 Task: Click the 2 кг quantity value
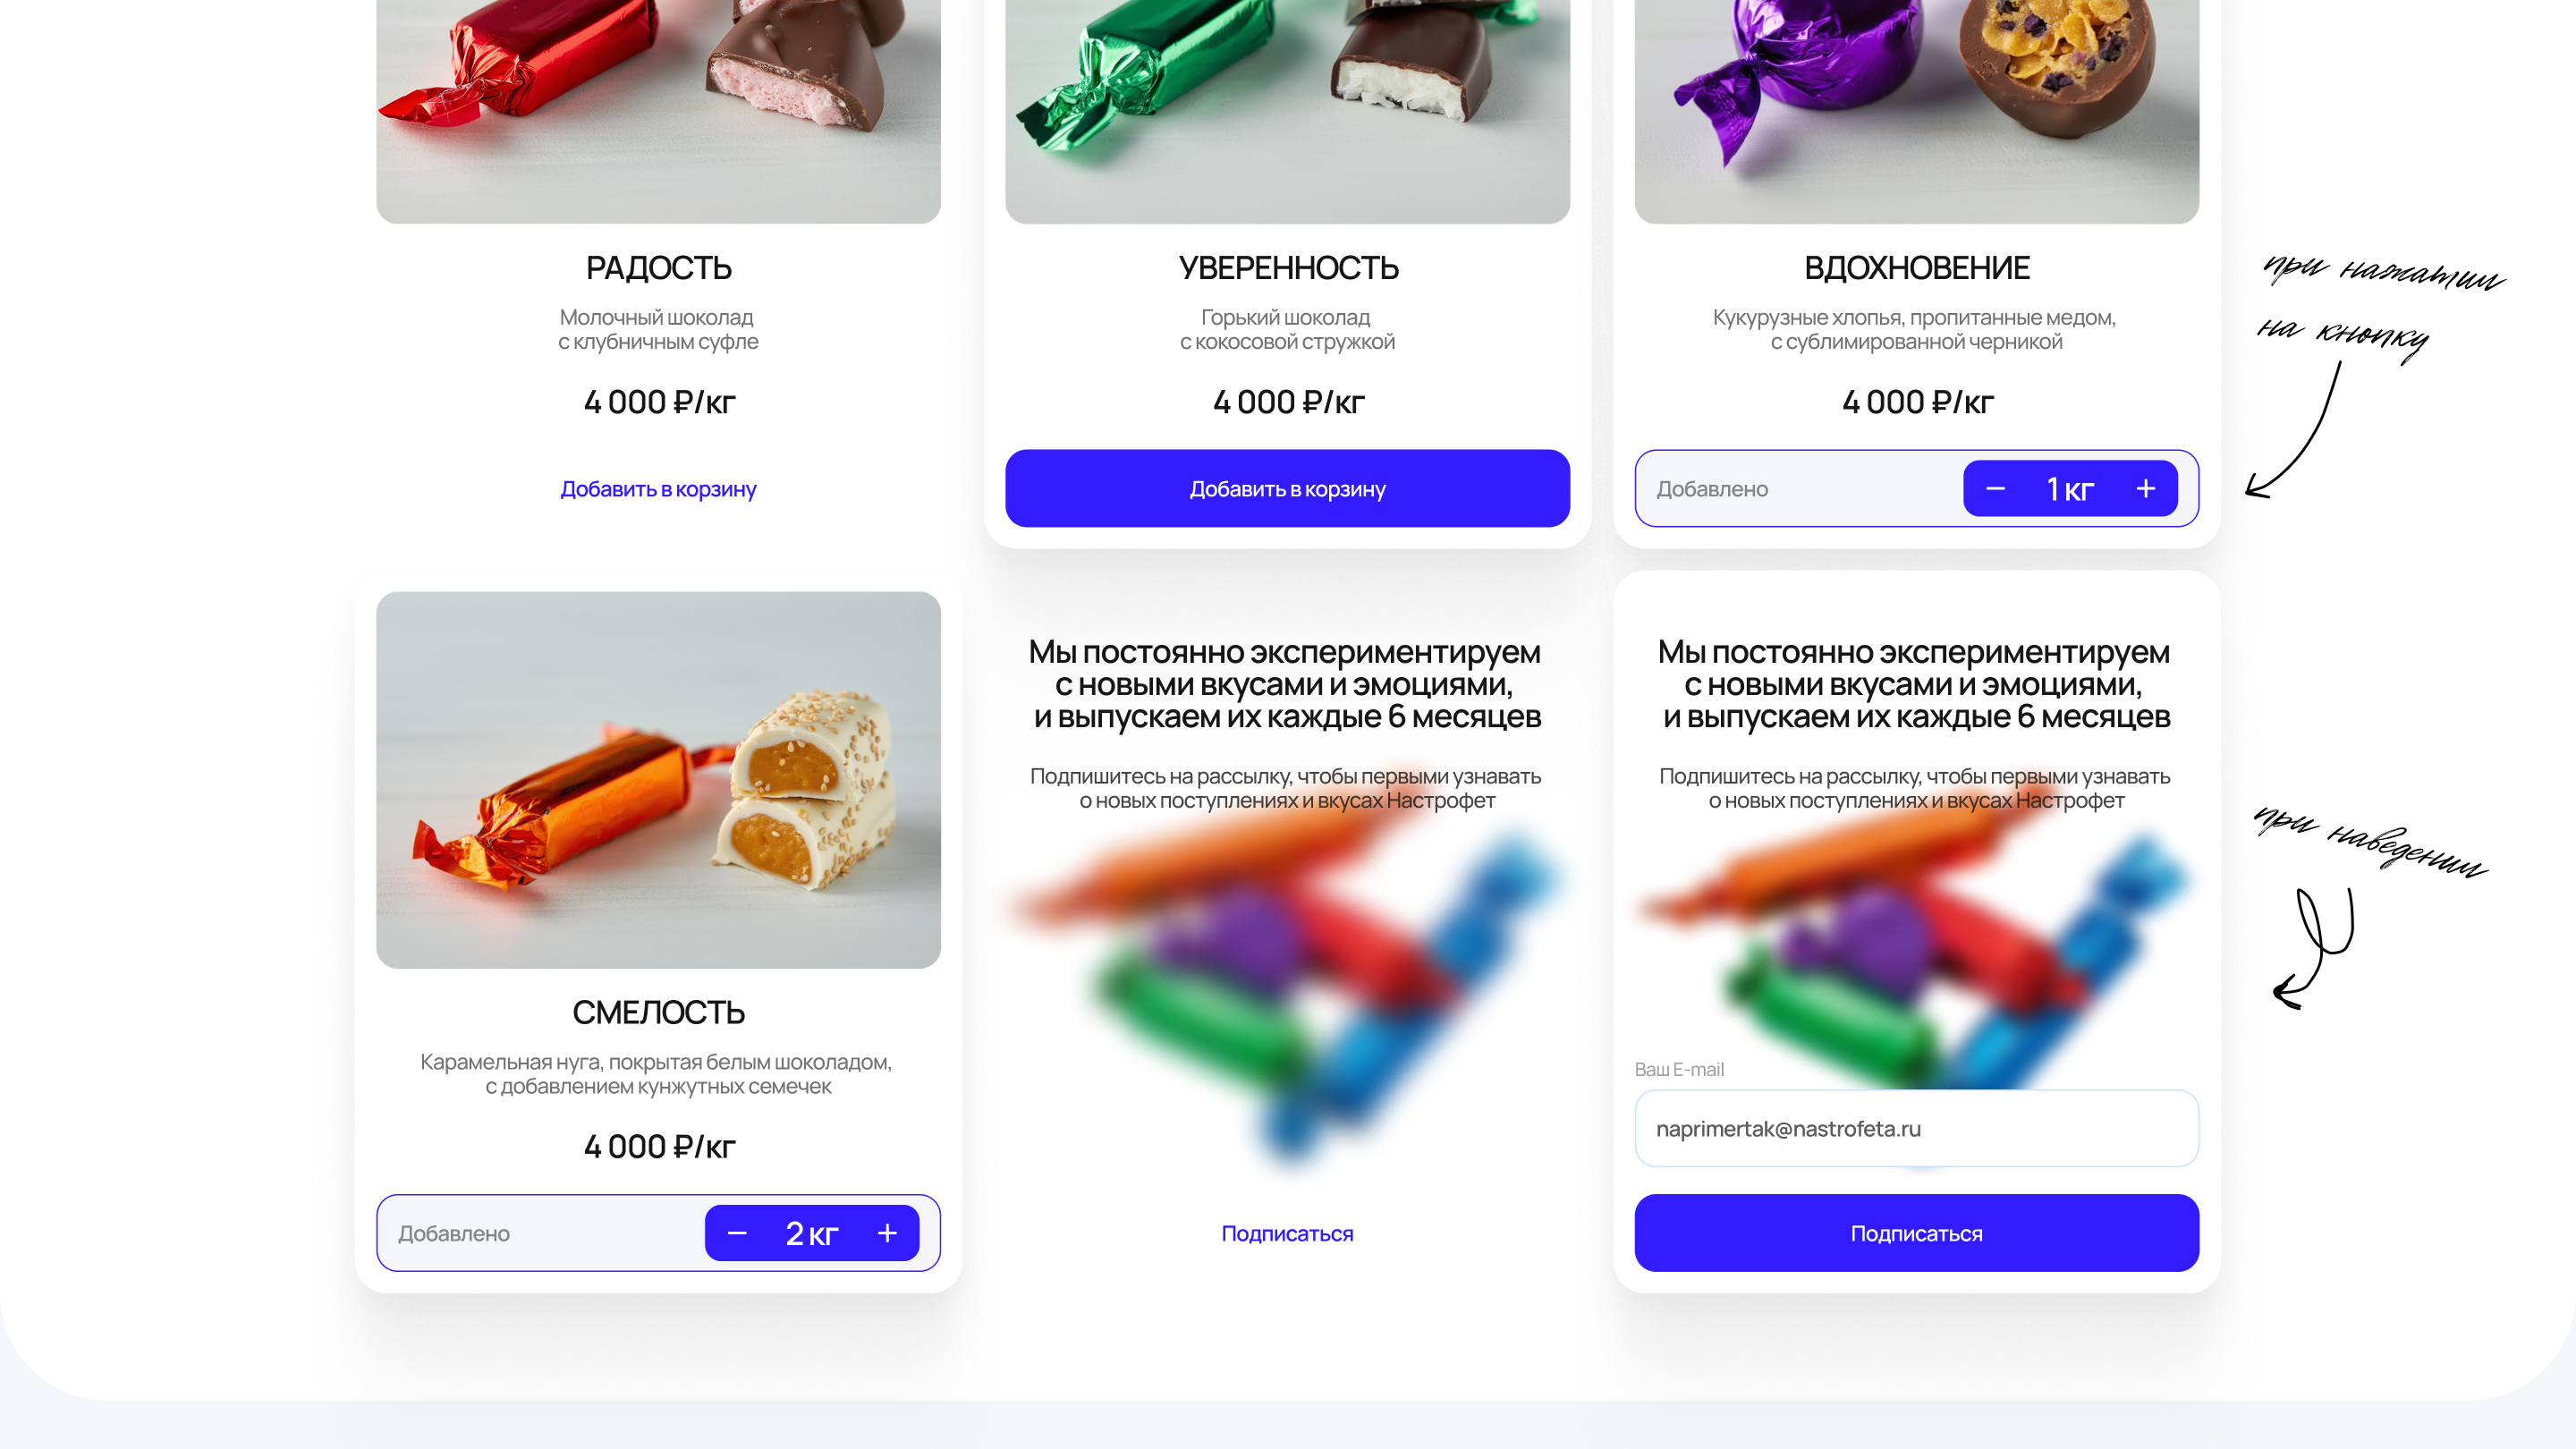point(811,1233)
